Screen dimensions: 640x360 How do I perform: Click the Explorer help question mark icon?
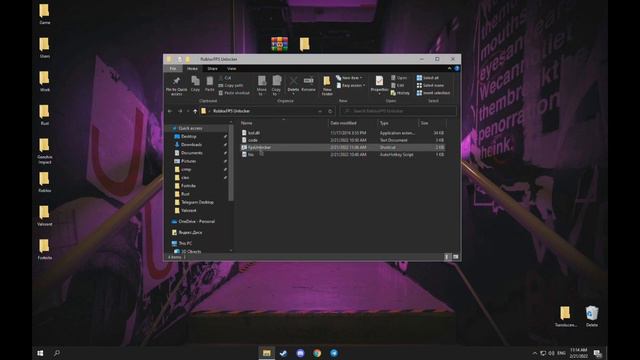457,69
